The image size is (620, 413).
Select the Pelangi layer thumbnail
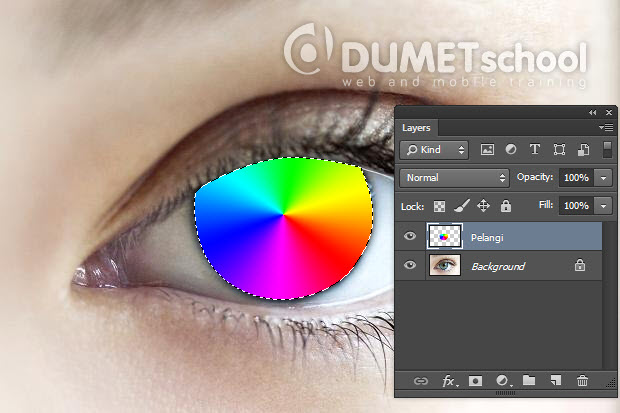click(445, 236)
